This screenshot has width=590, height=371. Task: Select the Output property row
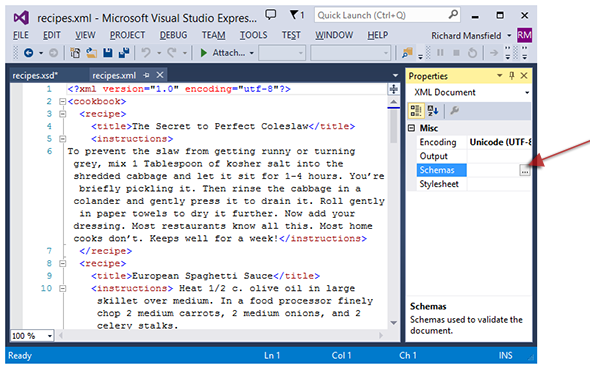474,156
